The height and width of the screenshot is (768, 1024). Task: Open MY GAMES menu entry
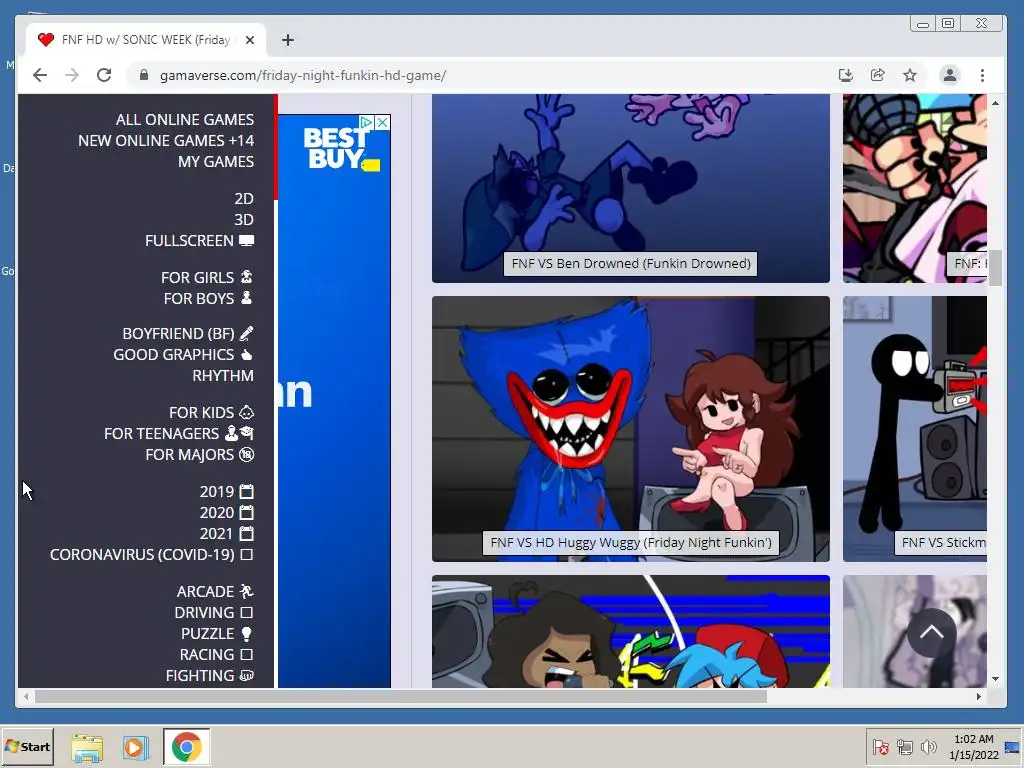pyautogui.click(x=216, y=161)
